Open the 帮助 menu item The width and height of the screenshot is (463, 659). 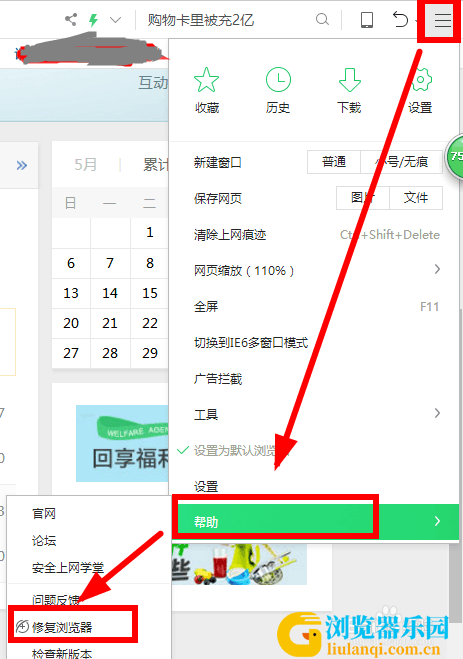point(315,522)
